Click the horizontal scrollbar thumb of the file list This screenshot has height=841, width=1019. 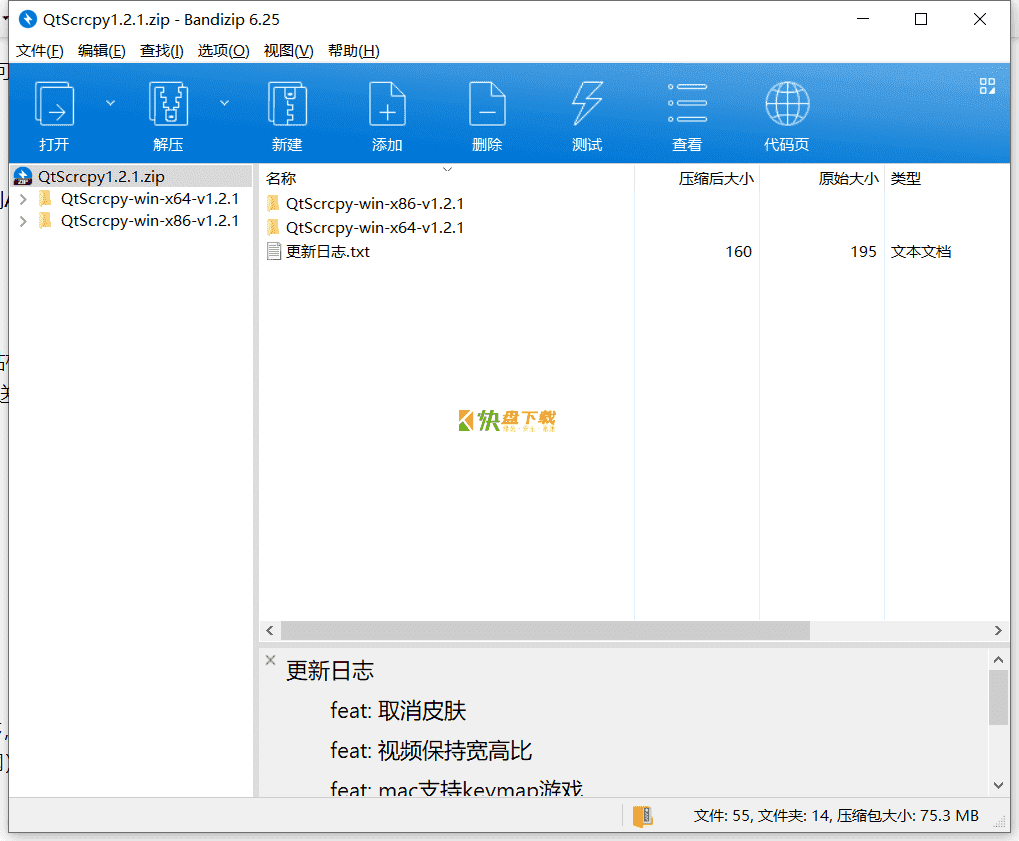545,630
